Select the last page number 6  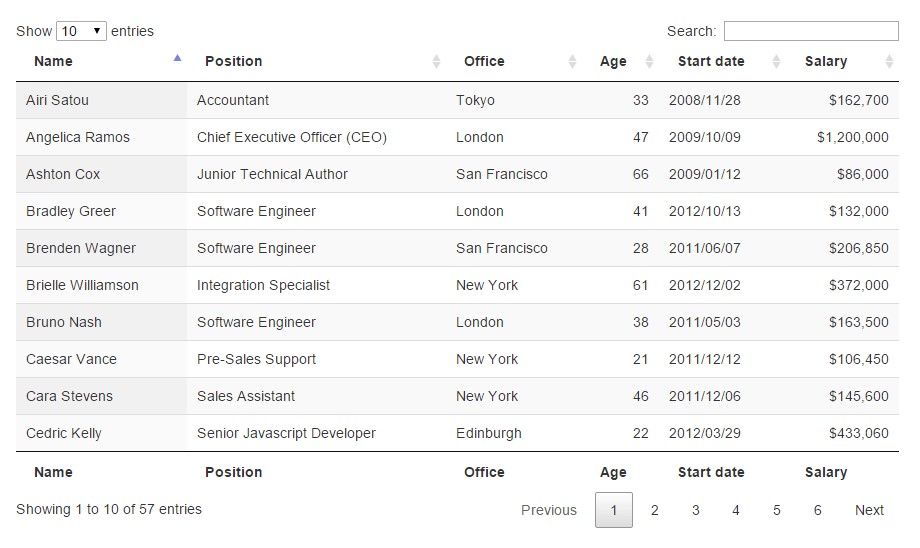[x=817, y=510]
